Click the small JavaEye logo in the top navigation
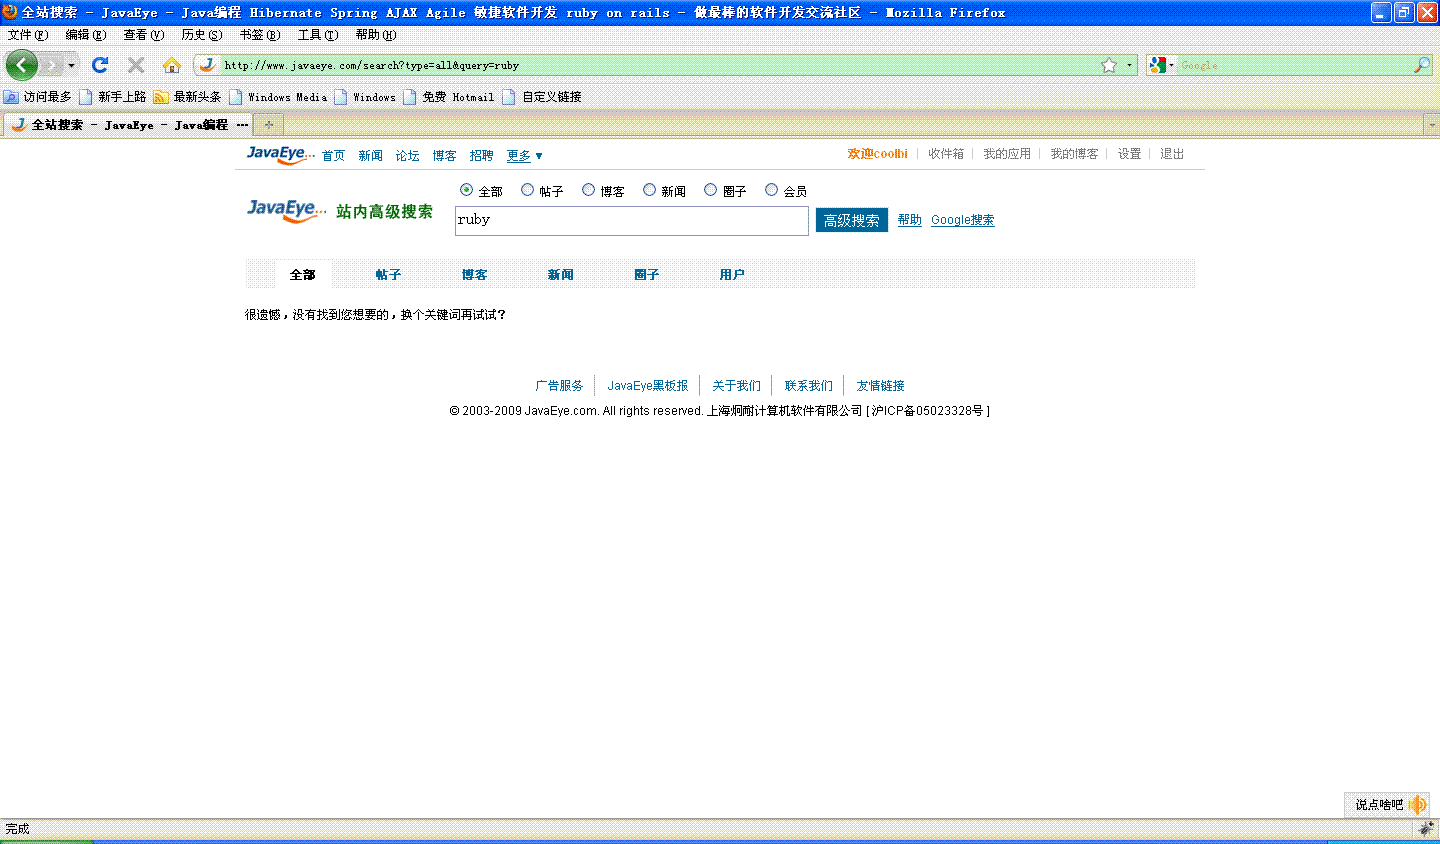The height and width of the screenshot is (844, 1440). click(x=281, y=155)
